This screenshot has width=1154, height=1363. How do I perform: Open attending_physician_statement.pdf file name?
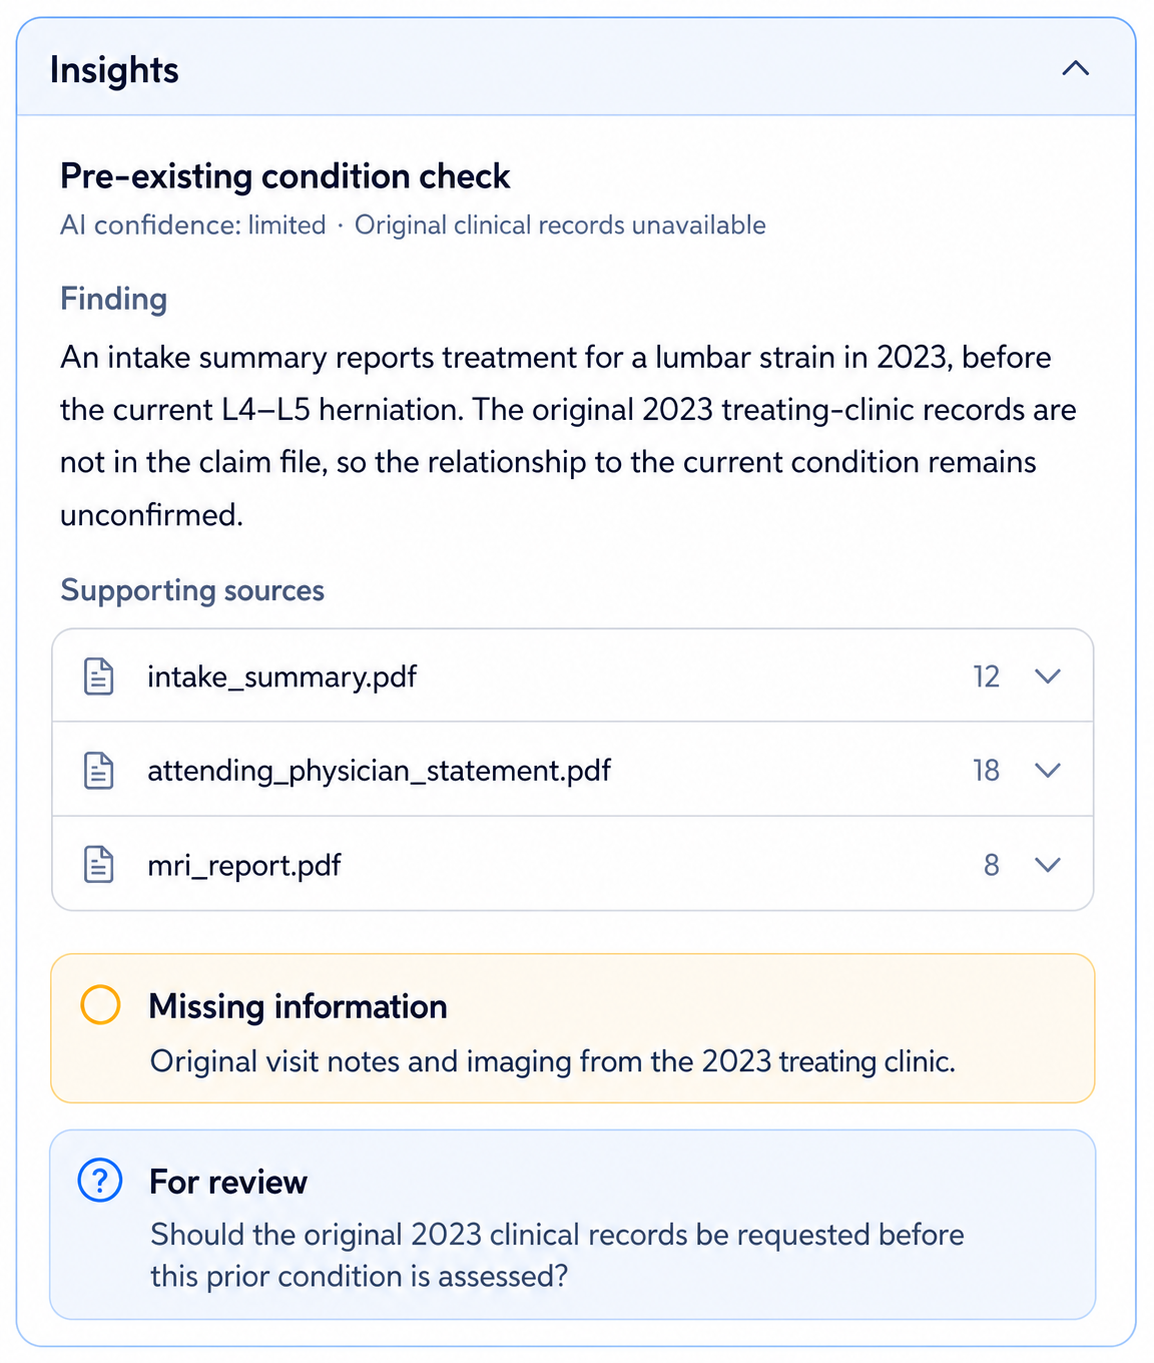(x=379, y=771)
